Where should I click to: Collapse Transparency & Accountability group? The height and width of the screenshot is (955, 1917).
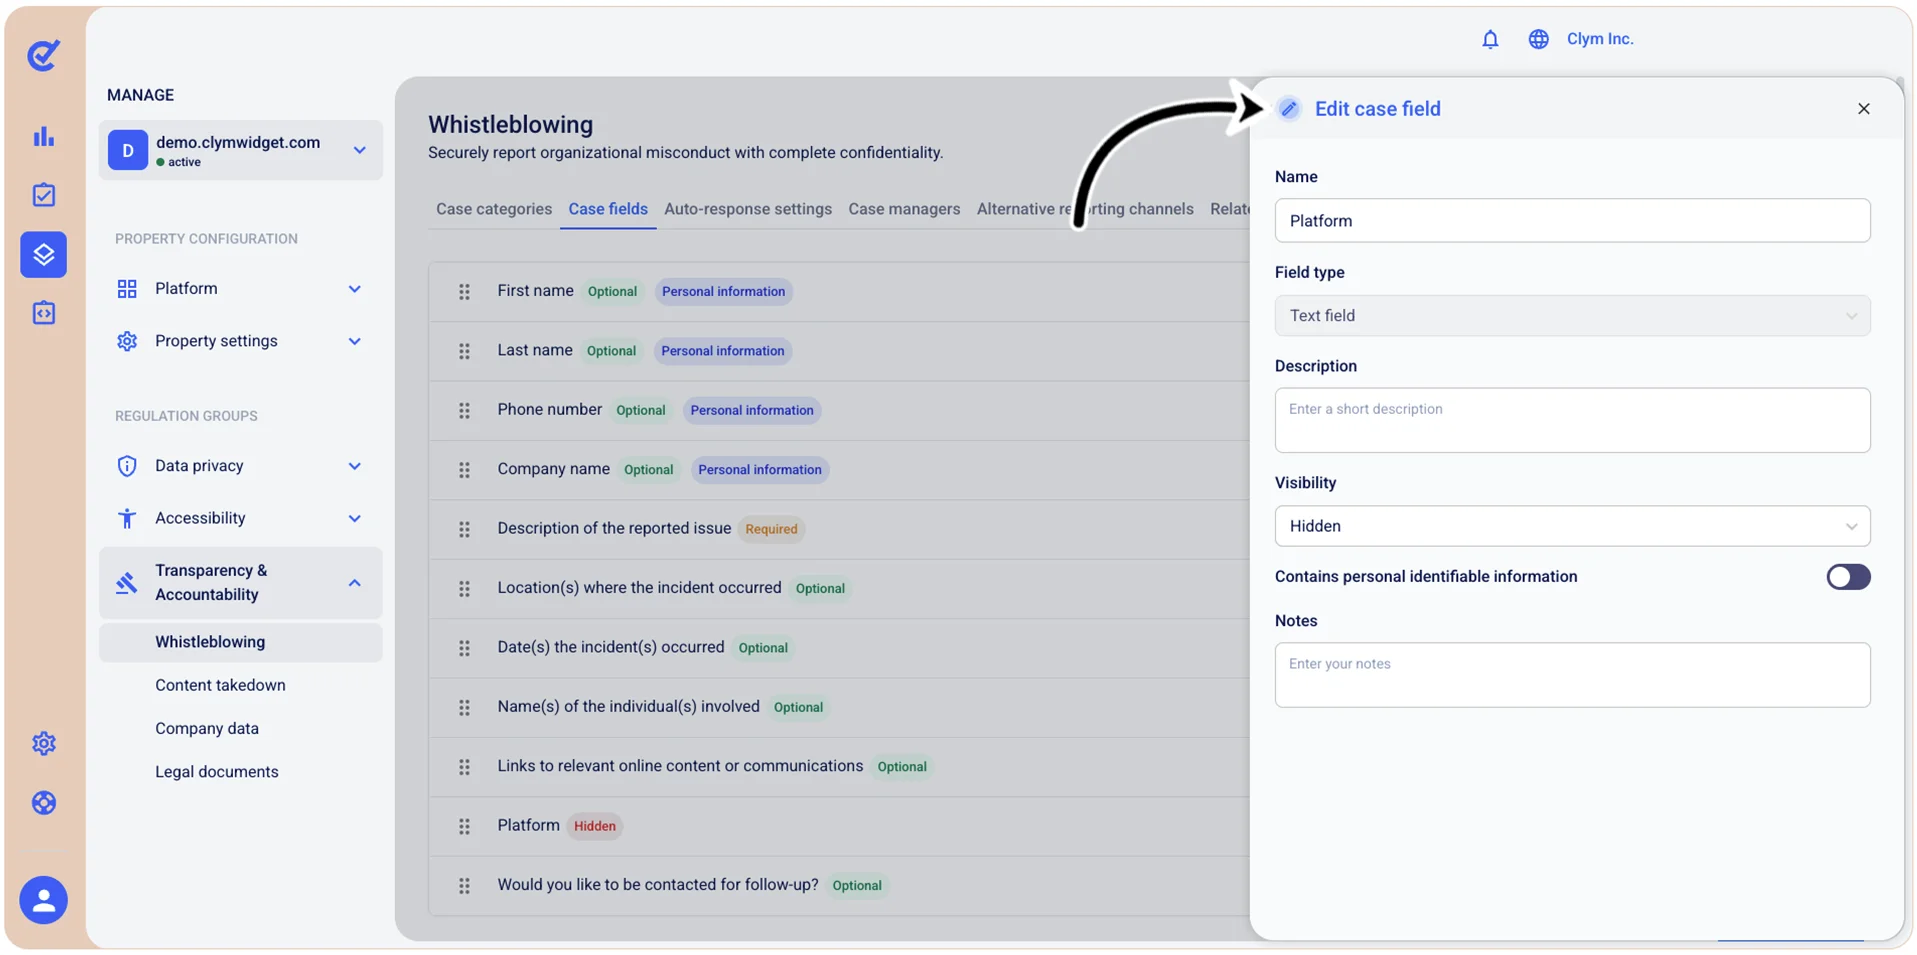[354, 583]
